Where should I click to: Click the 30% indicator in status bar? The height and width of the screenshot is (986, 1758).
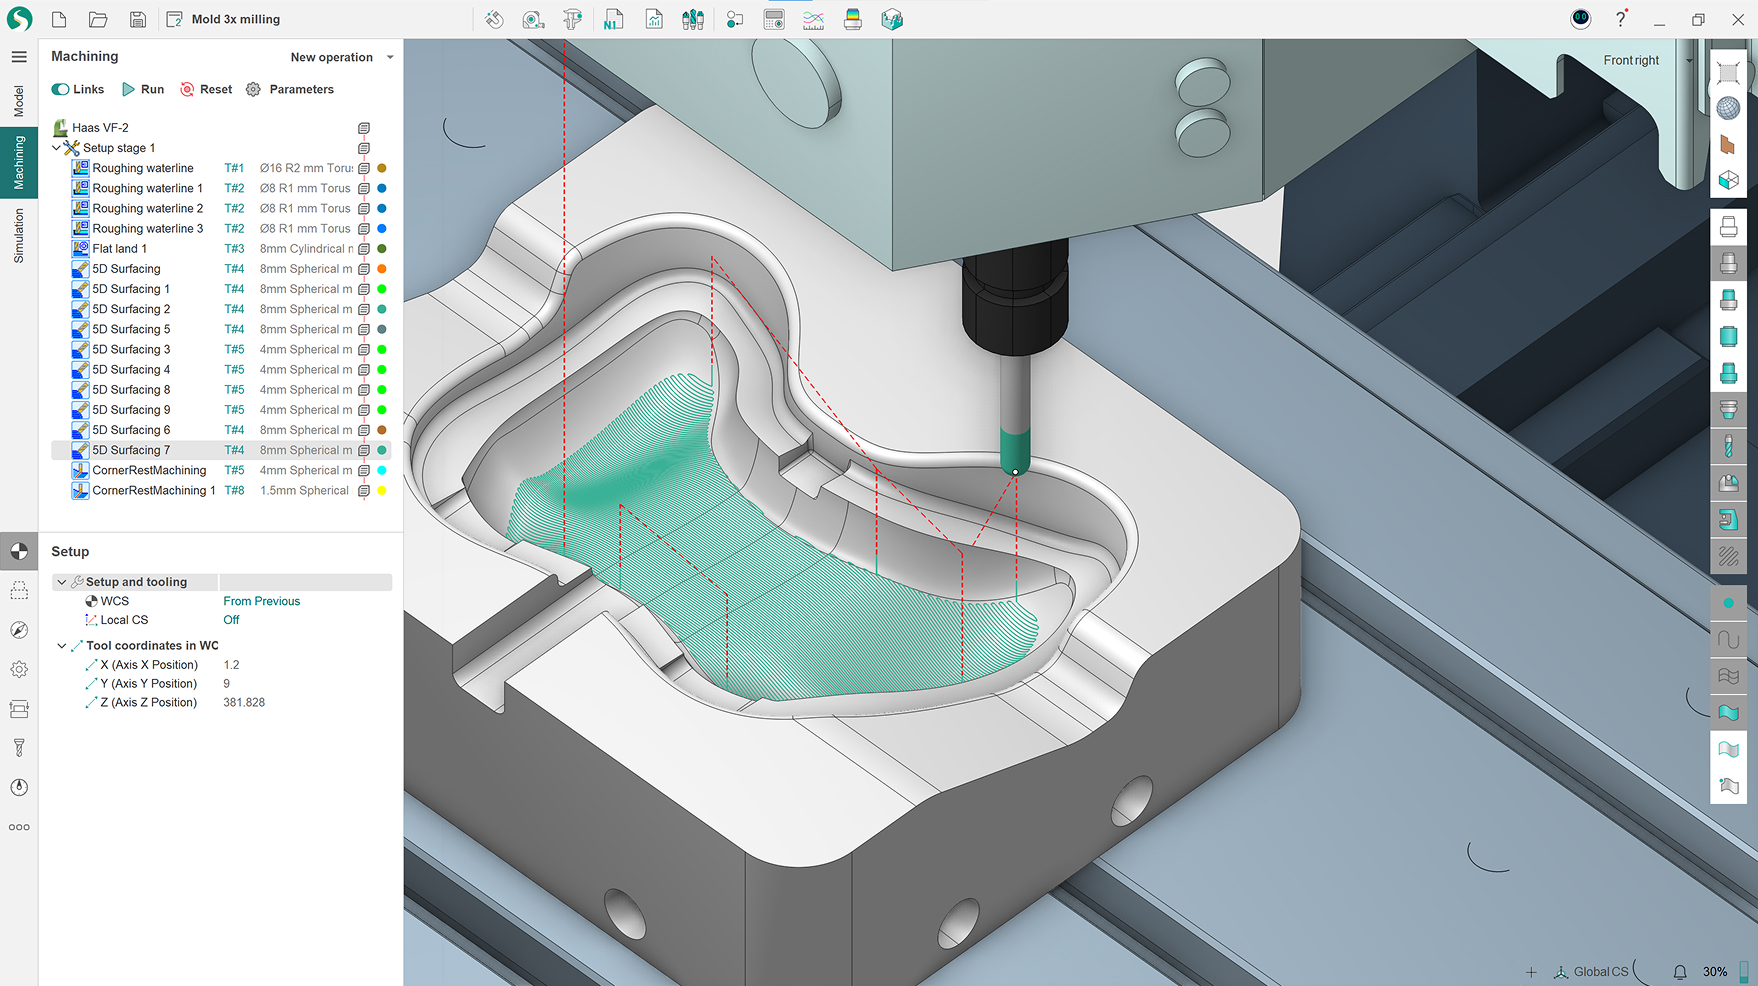point(1715,971)
